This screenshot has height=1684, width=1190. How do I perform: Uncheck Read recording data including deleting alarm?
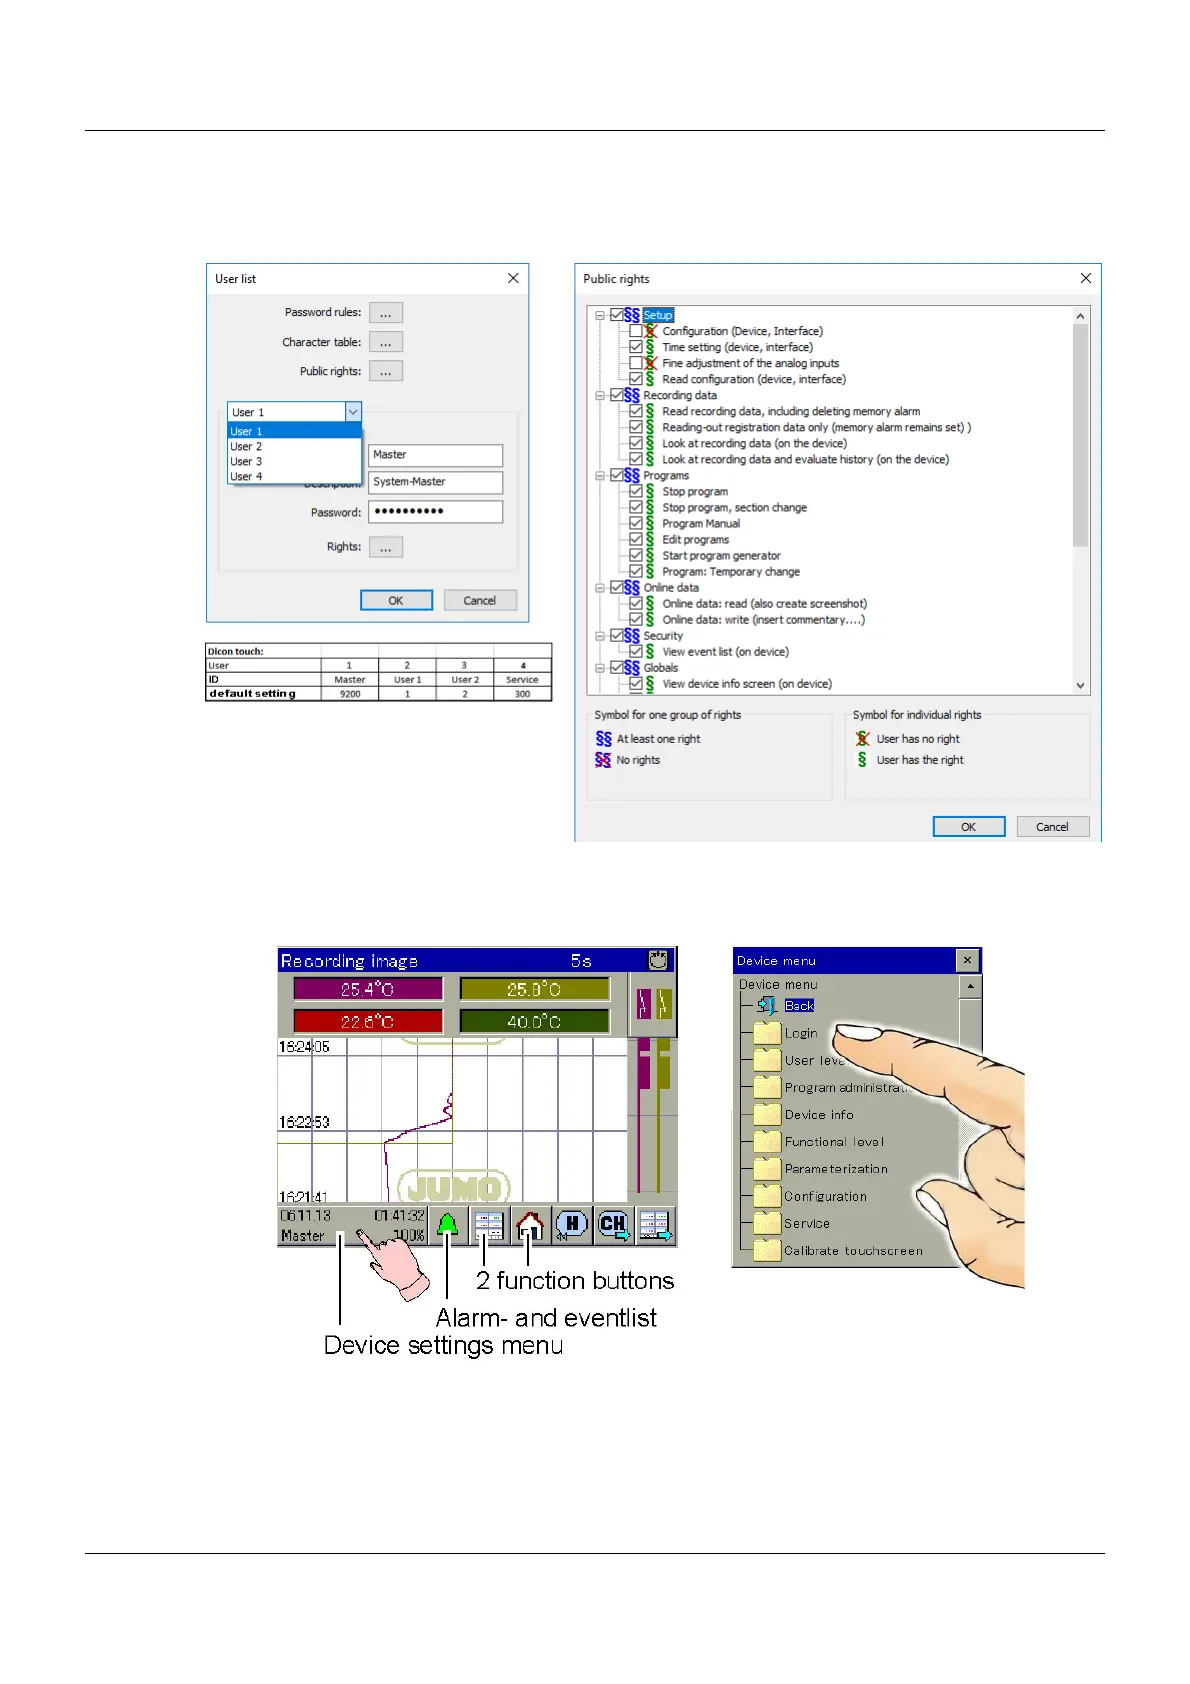pos(636,411)
